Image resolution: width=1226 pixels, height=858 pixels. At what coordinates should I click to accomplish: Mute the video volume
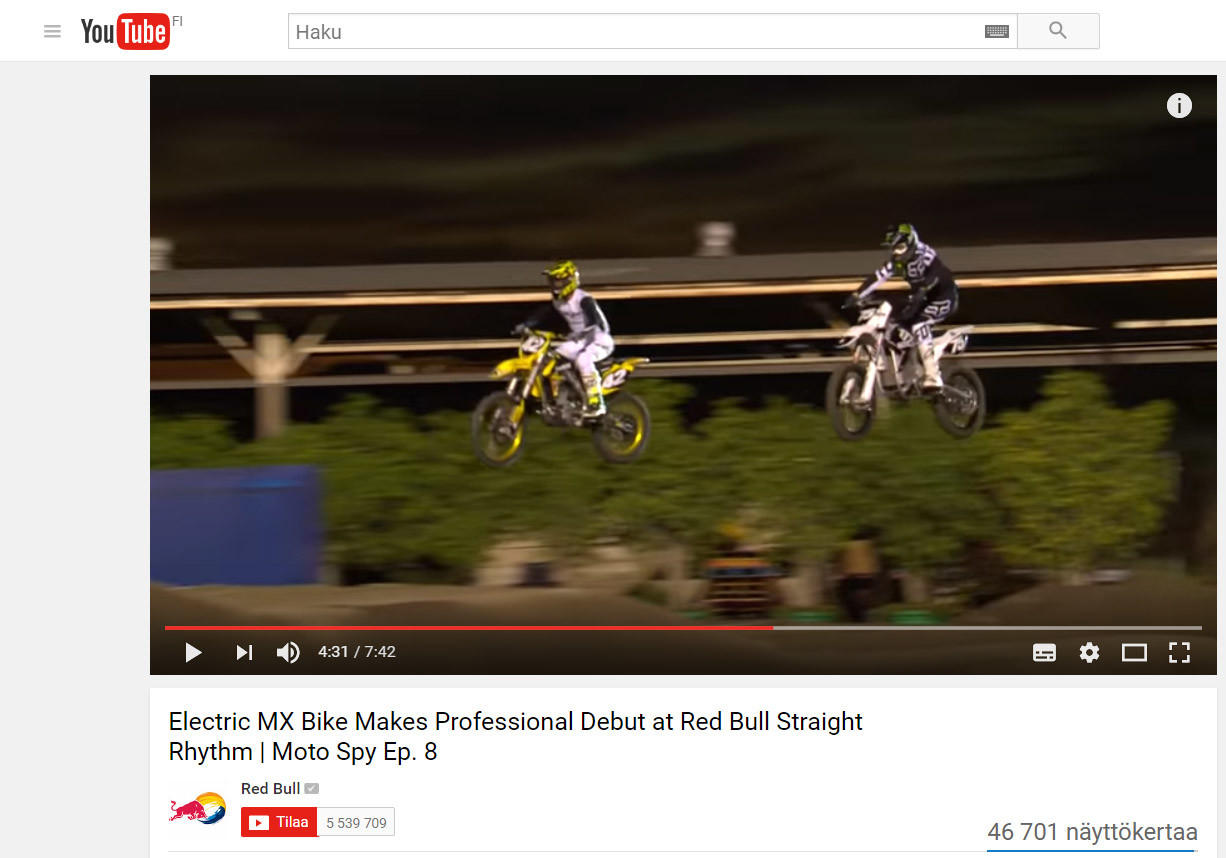tap(288, 652)
